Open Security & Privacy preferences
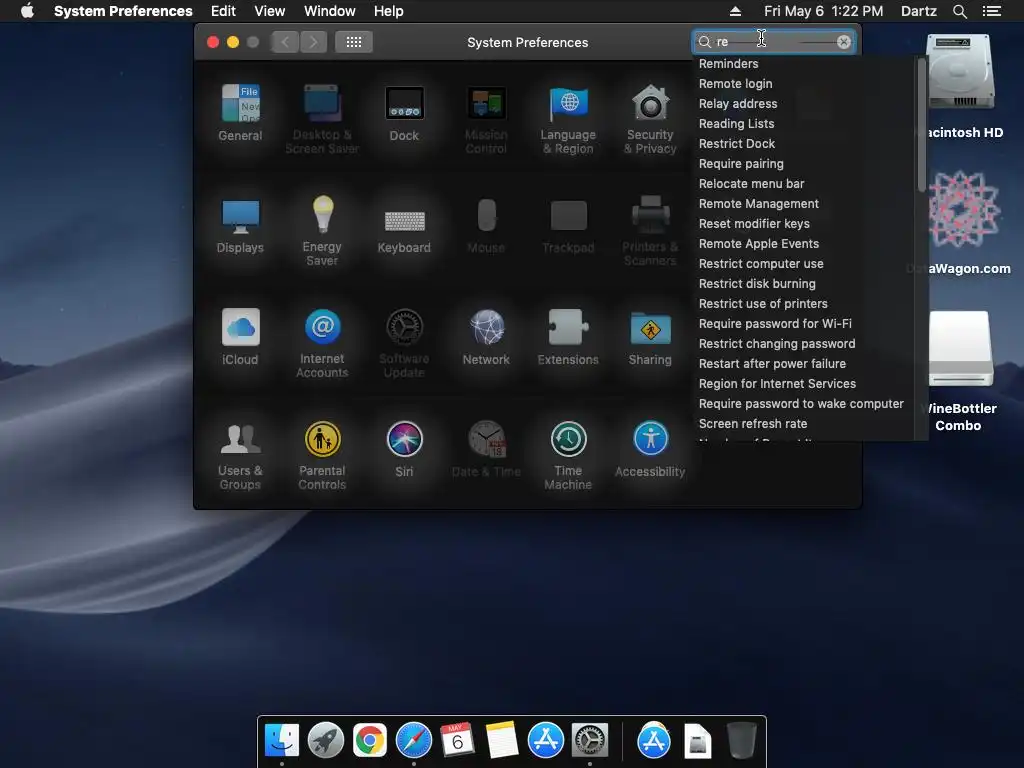Viewport: 1024px width, 768px height. 650,119
